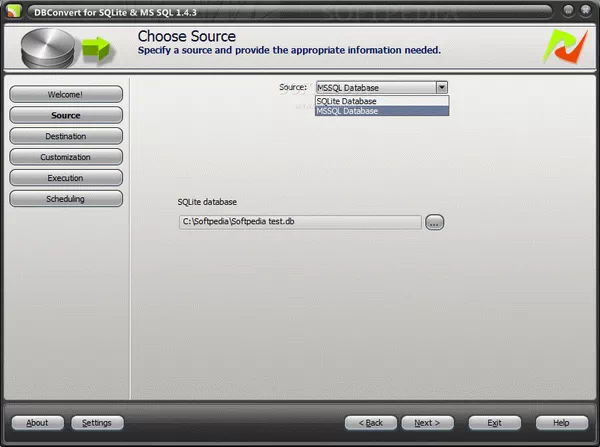This screenshot has height=447, width=600.
Task: Click the Source combo box showing MSSQL Database
Action: [382, 88]
